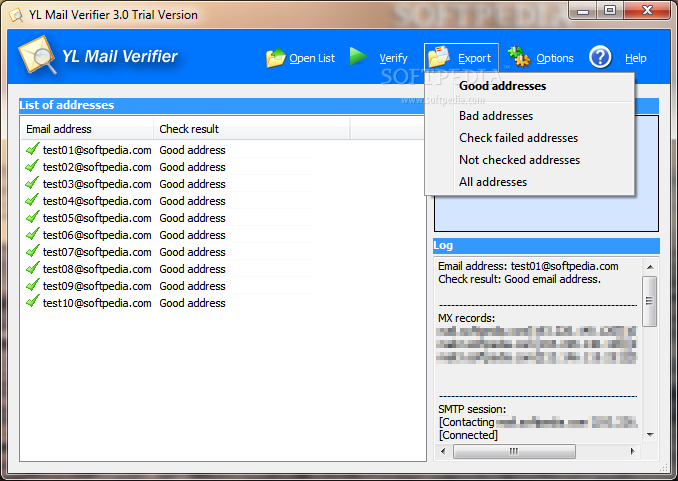Click the green checkmark beside test07@softpedia.com
The image size is (678, 481).
pyautogui.click(x=32, y=251)
